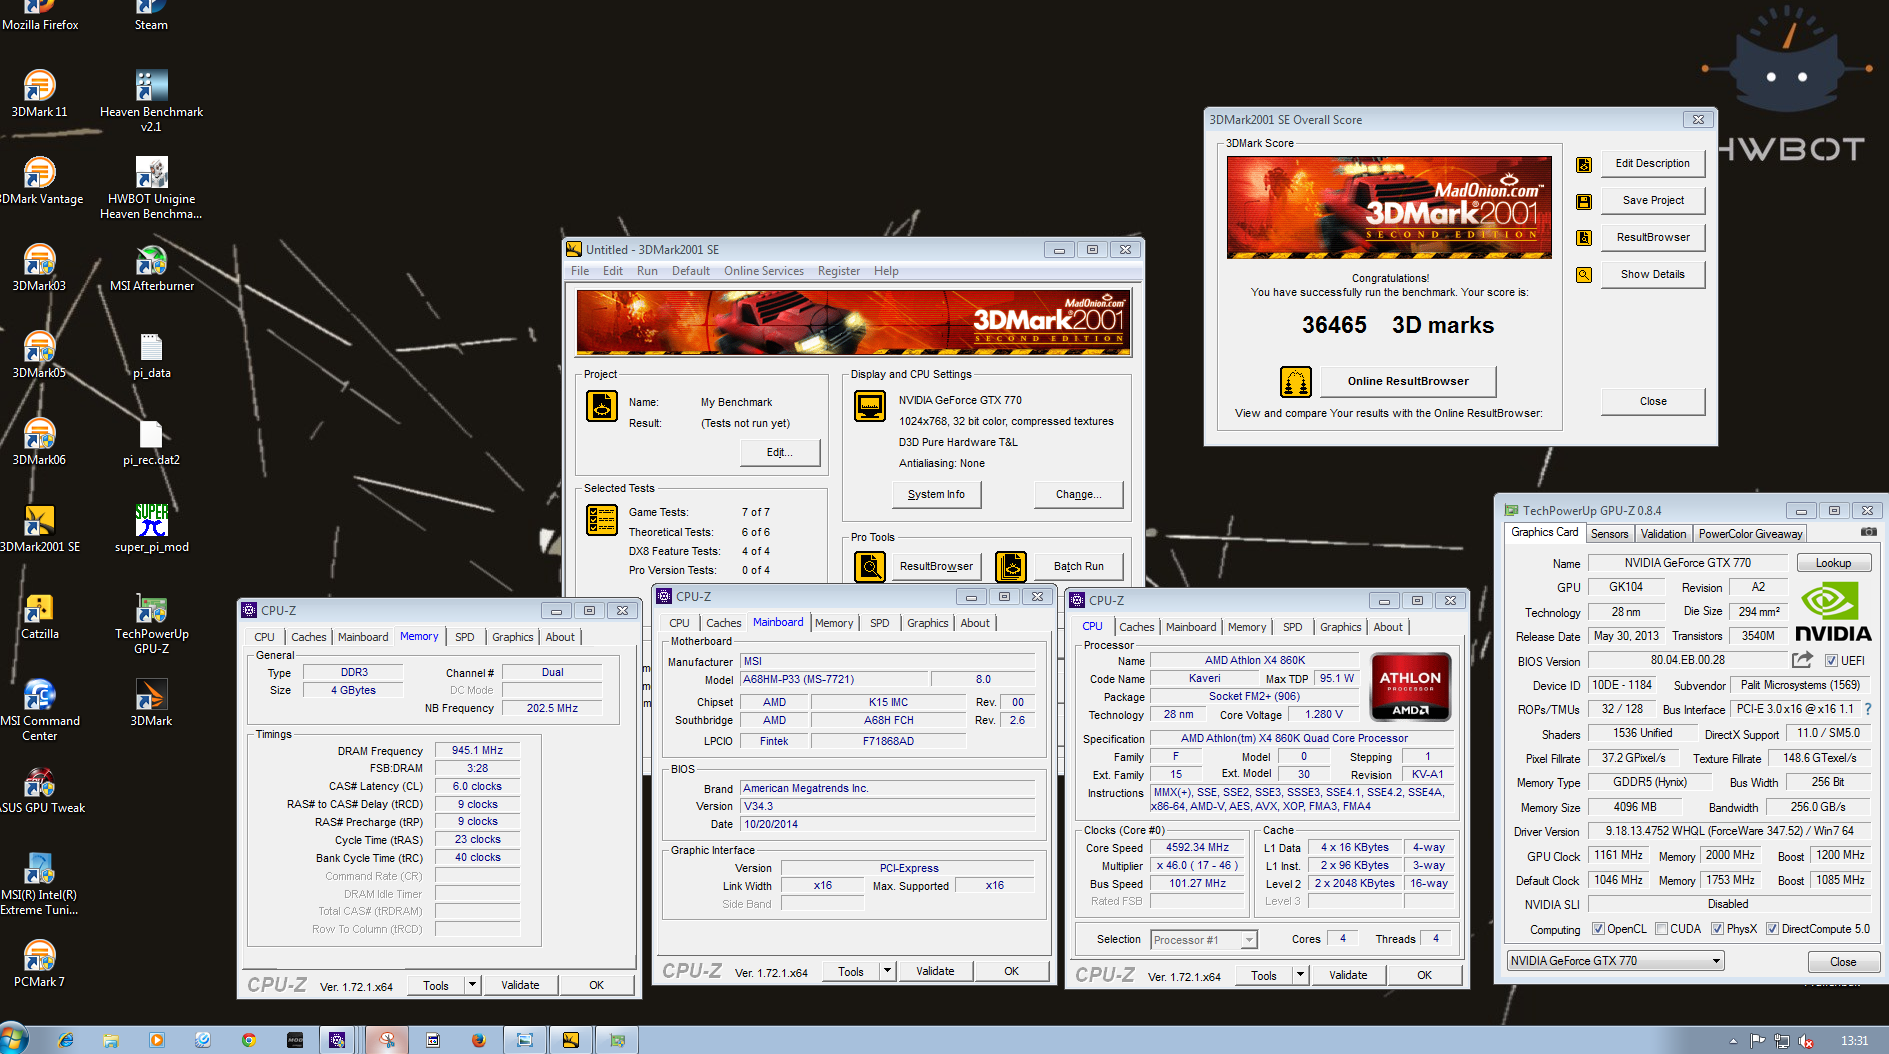Open the 3DMark03 desktop shortcut

coord(39,267)
